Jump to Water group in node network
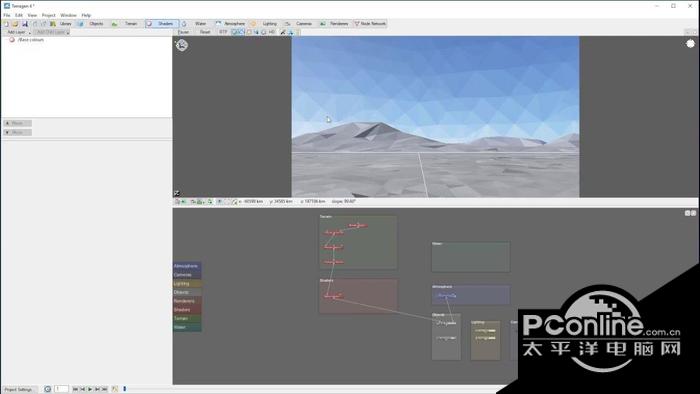 click(187, 327)
